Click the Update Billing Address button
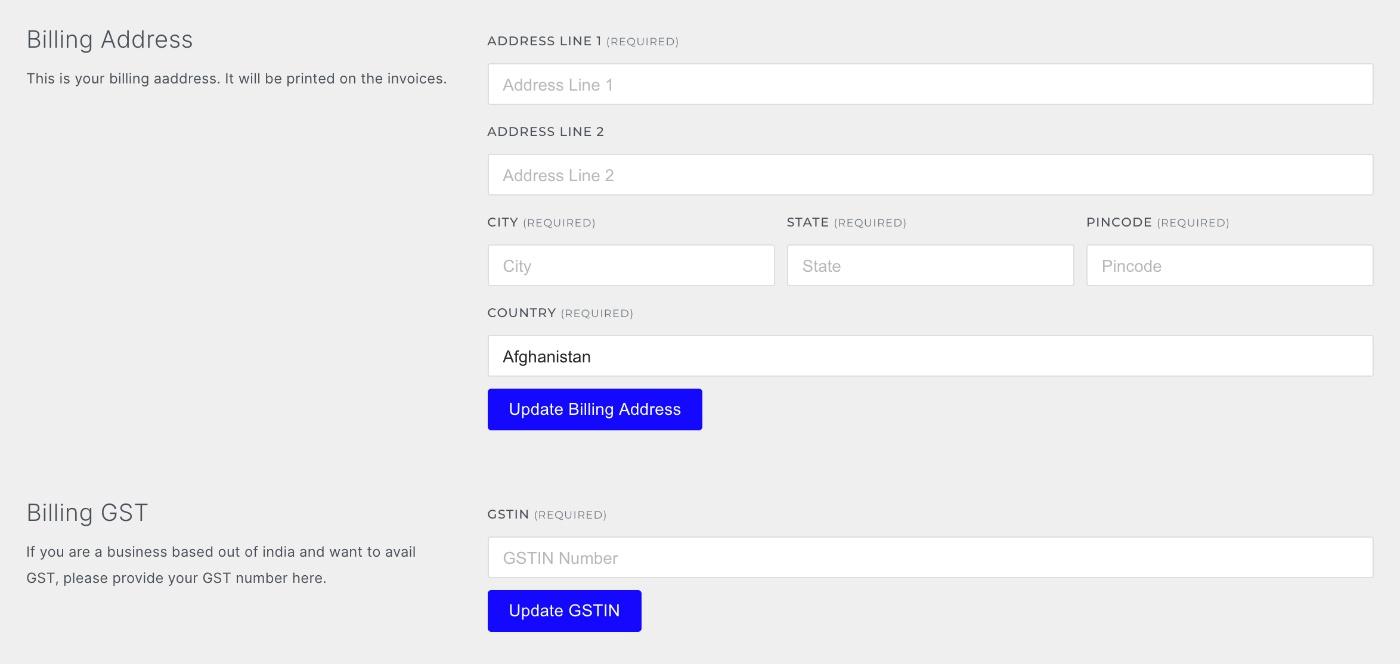Viewport: 1400px width, 664px height. click(595, 409)
